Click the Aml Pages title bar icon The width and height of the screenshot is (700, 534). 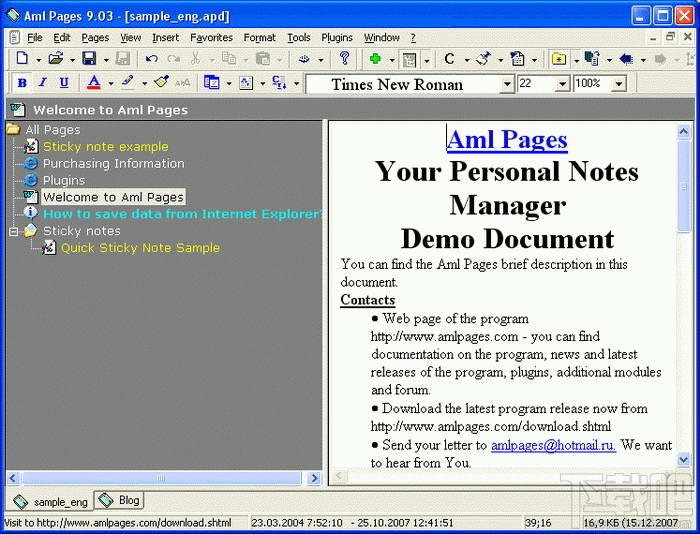13,16
